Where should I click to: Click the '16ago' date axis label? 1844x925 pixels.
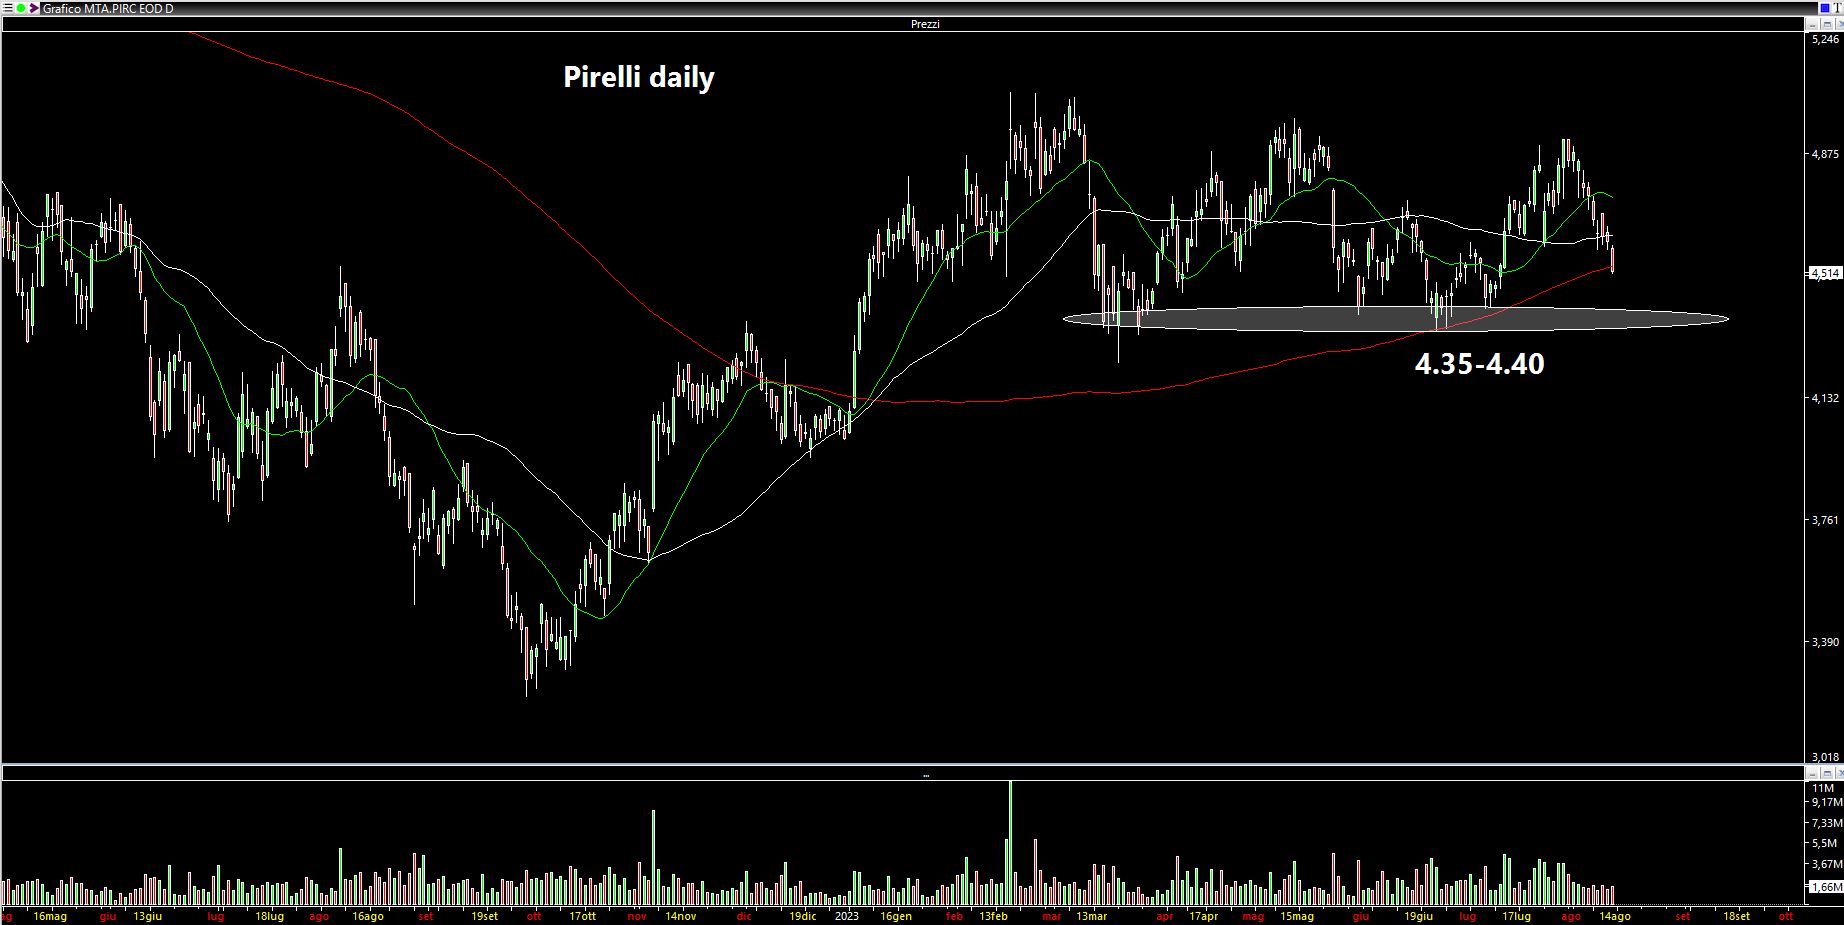(x=367, y=916)
